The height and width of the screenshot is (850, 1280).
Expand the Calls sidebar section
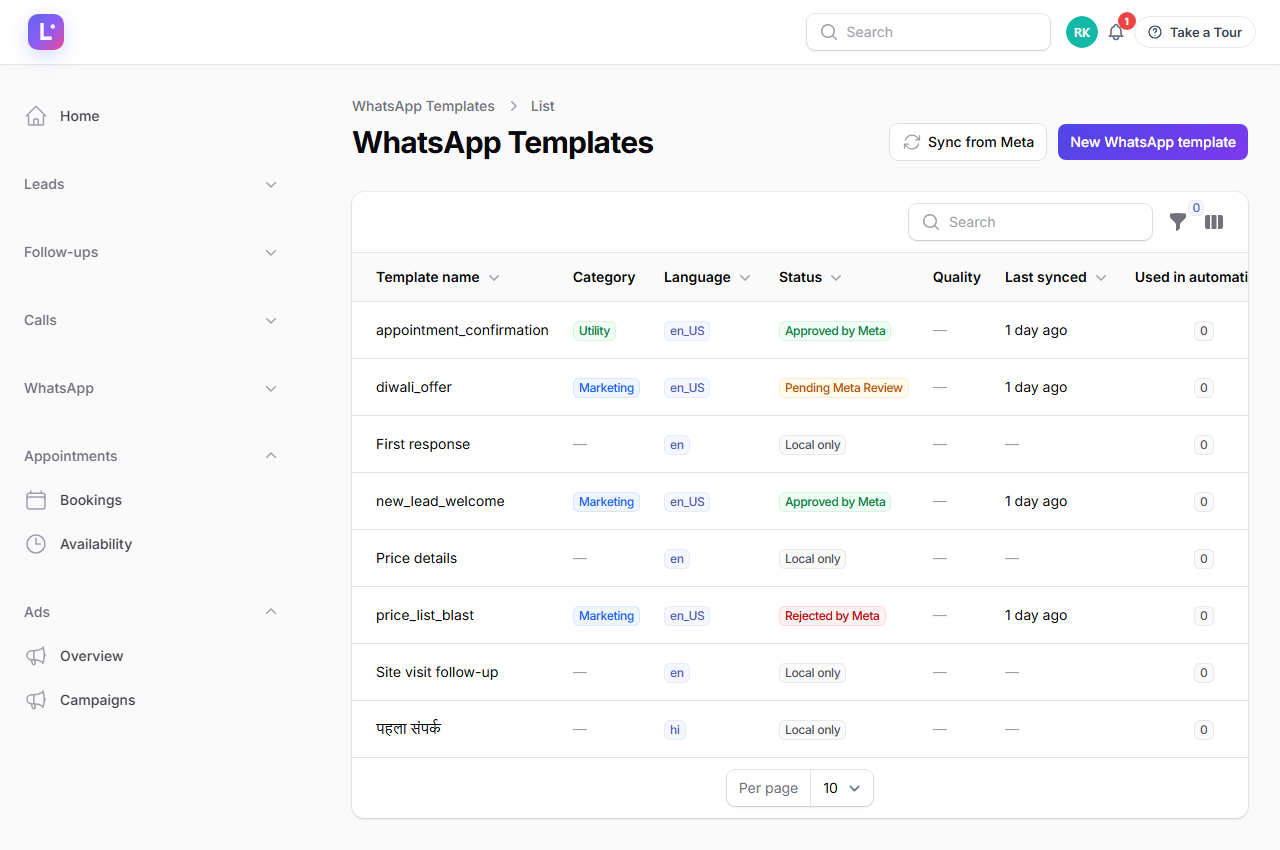(150, 320)
